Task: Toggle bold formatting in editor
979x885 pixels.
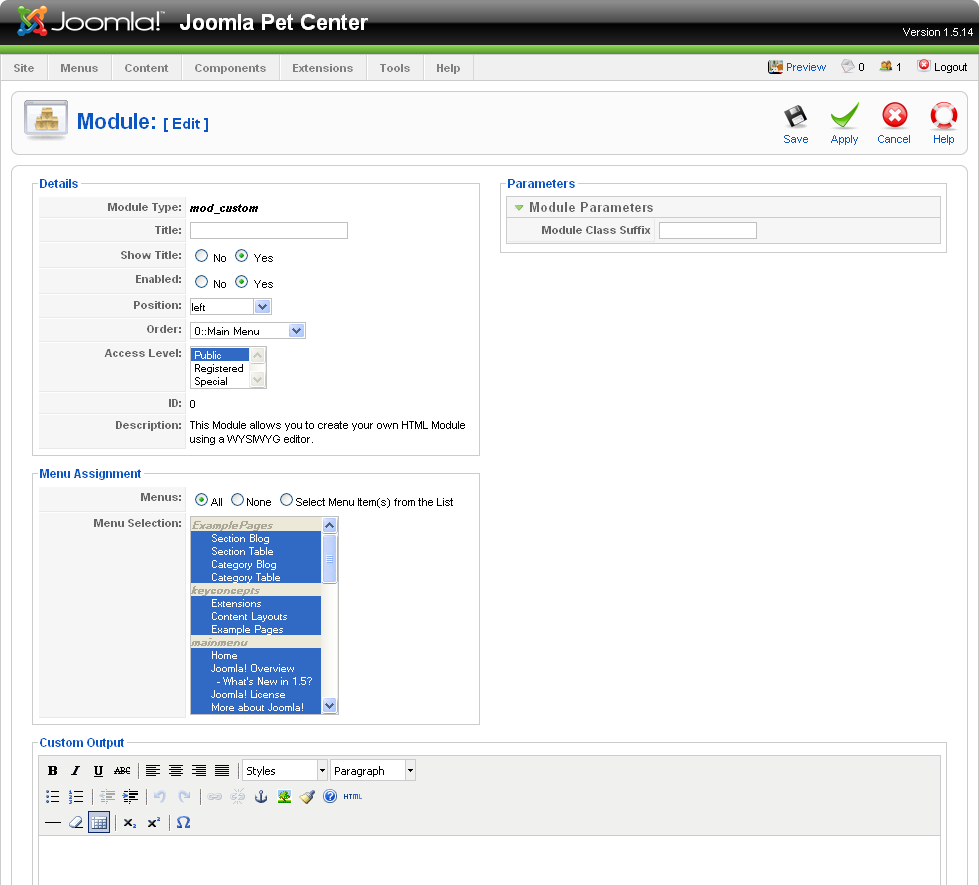Action: pyautogui.click(x=52, y=771)
